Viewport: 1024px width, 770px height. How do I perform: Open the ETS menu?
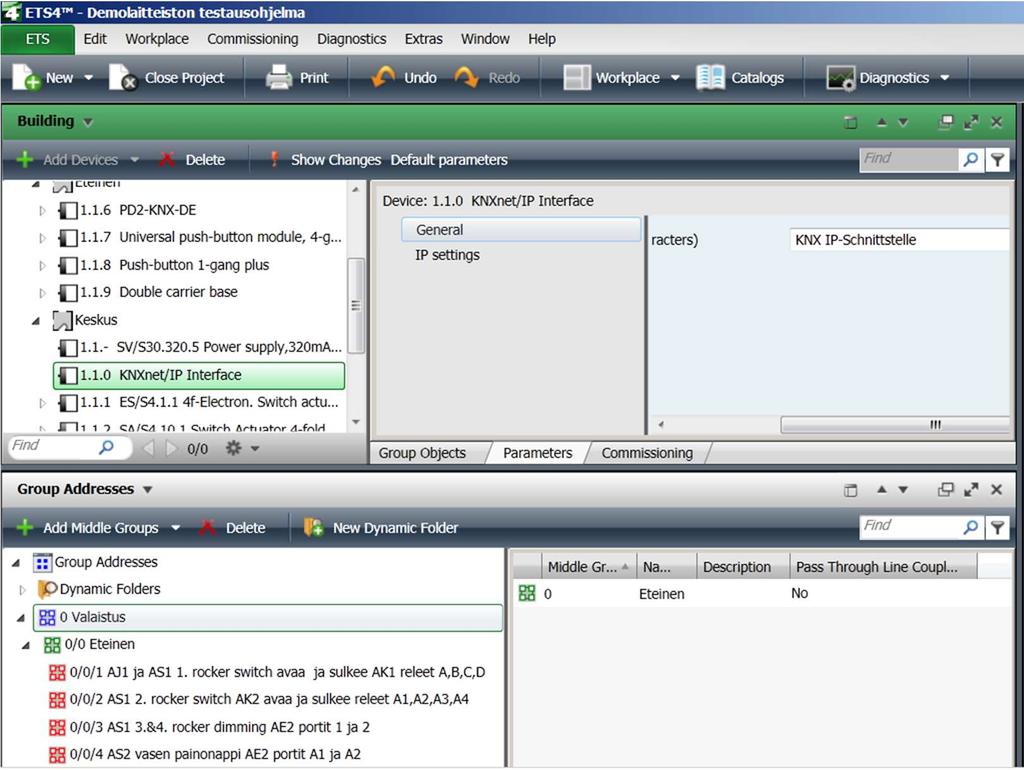point(38,39)
